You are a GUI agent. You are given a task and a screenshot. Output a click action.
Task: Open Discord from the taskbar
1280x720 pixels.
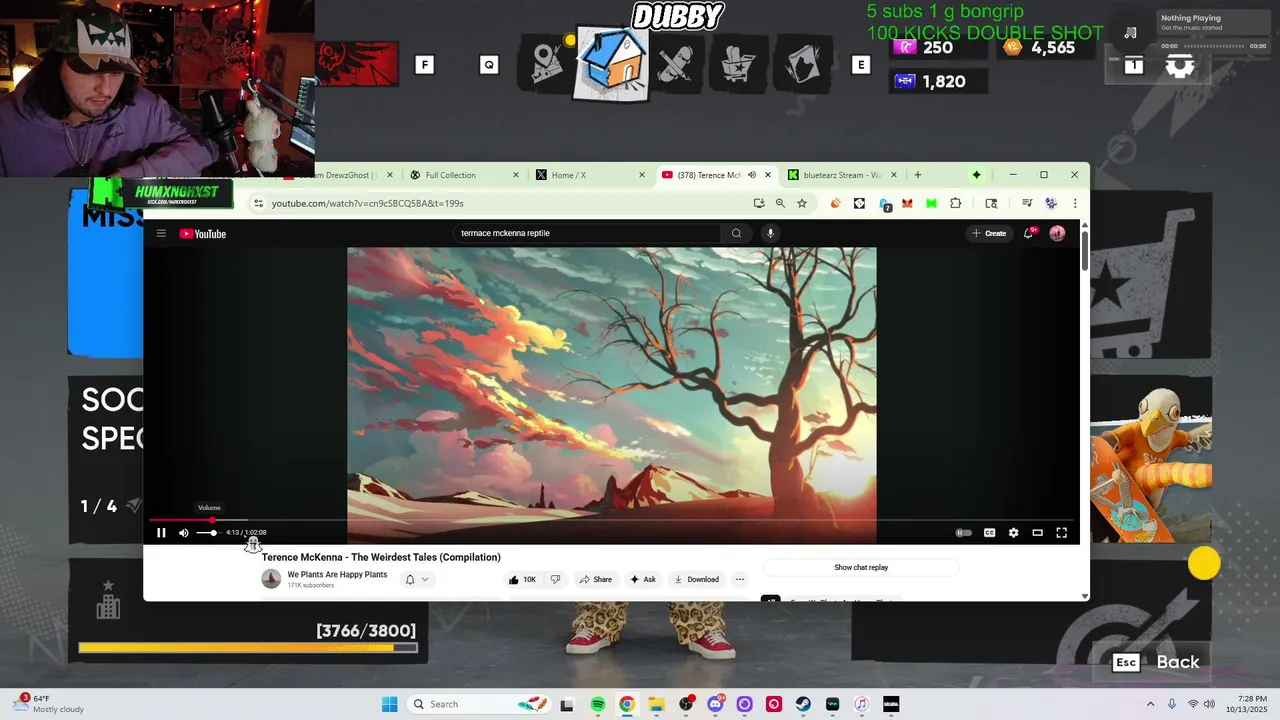pos(715,704)
